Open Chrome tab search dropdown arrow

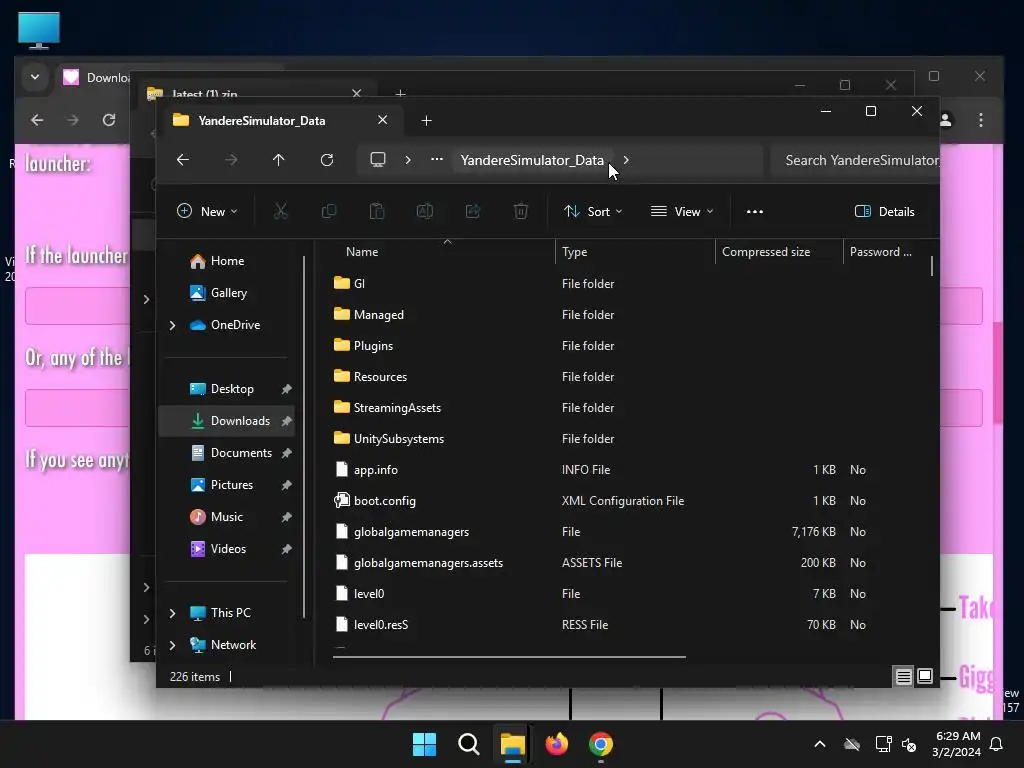(35, 77)
